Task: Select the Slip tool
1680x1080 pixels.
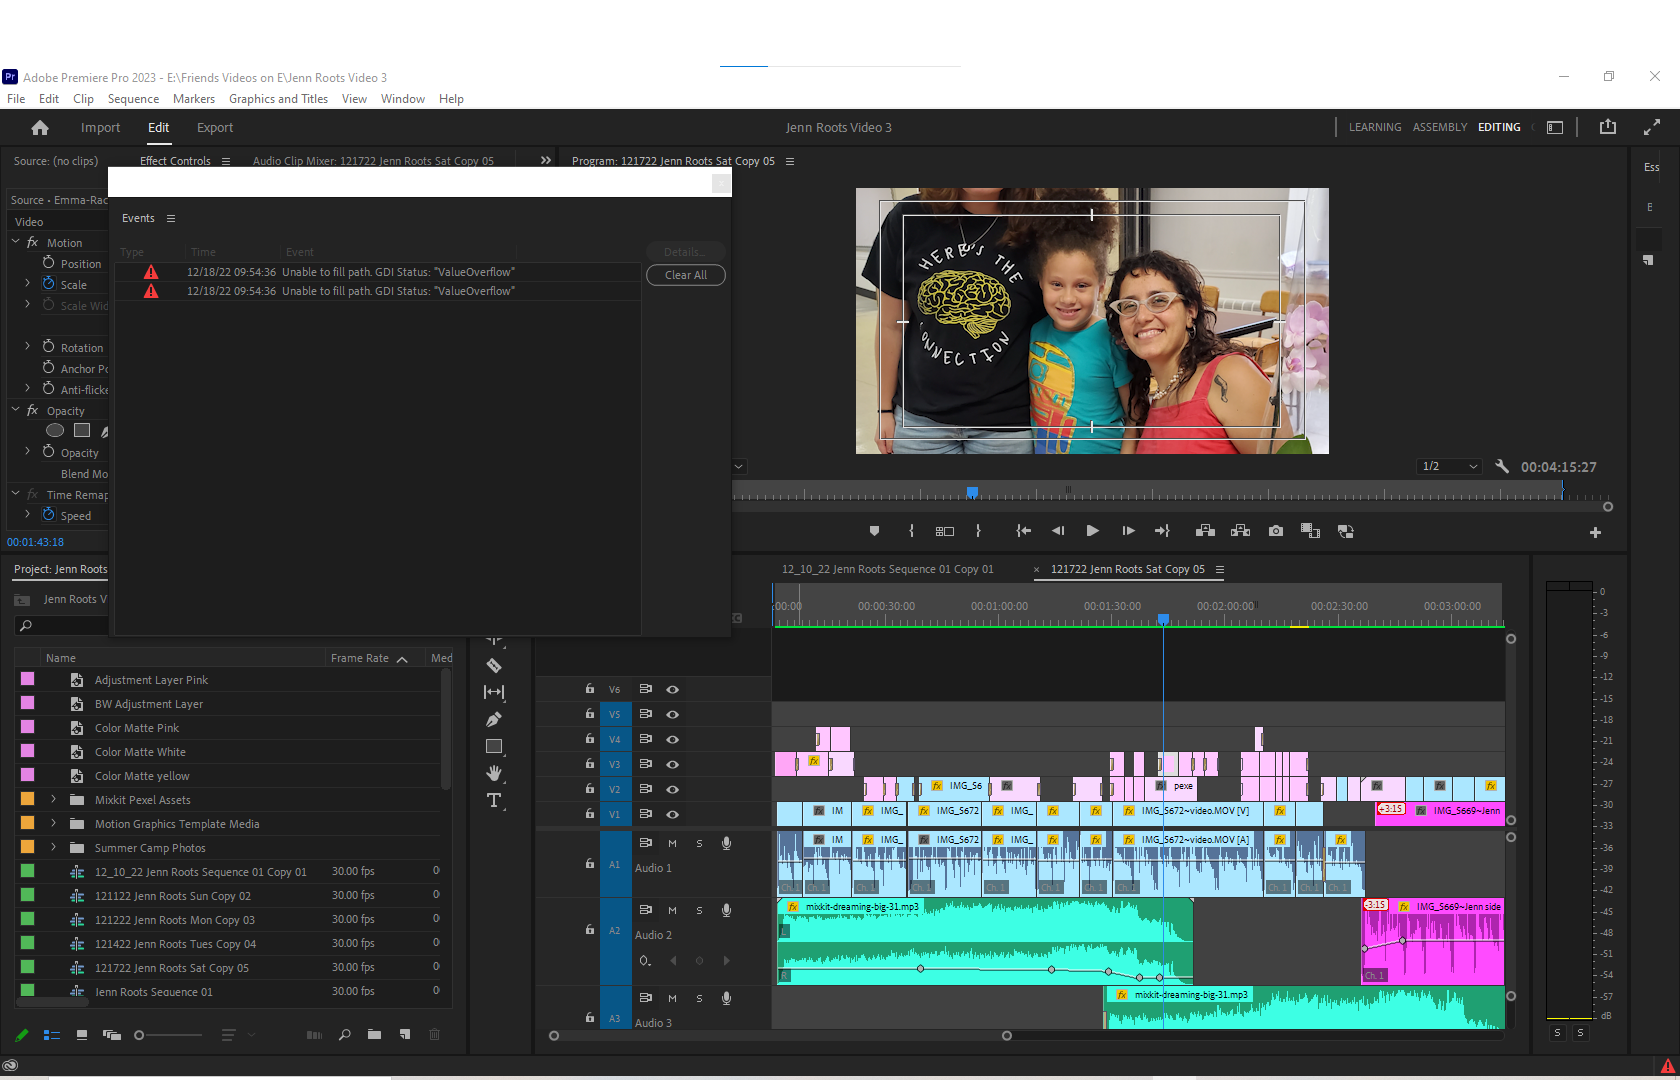Action: [x=494, y=692]
